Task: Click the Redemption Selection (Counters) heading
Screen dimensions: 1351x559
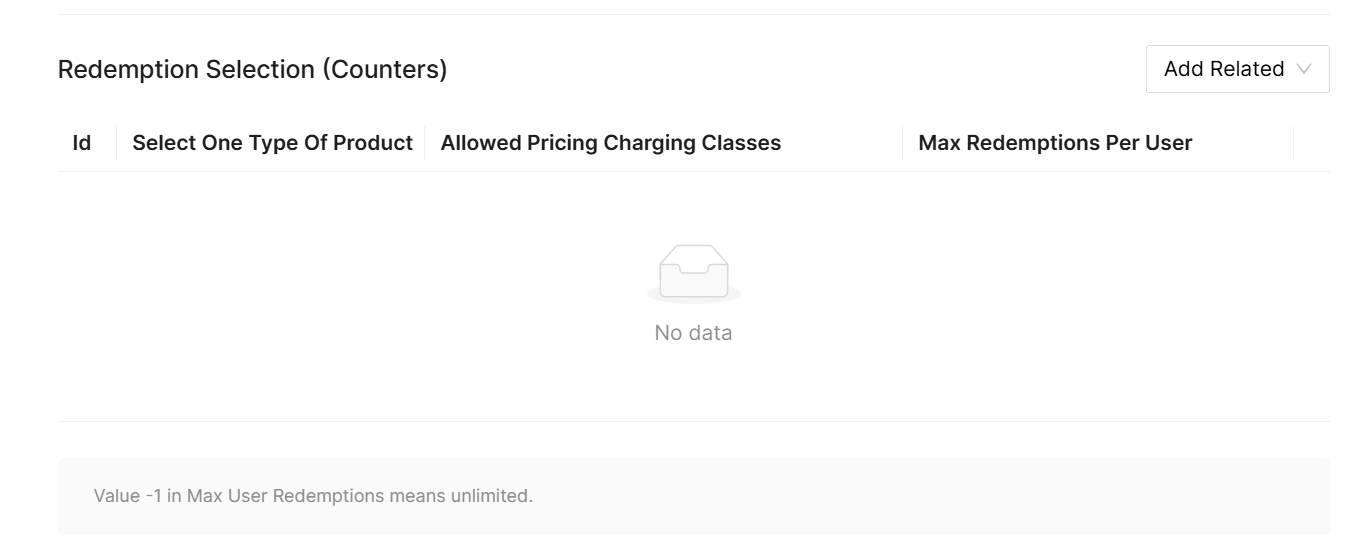Action: click(x=252, y=70)
